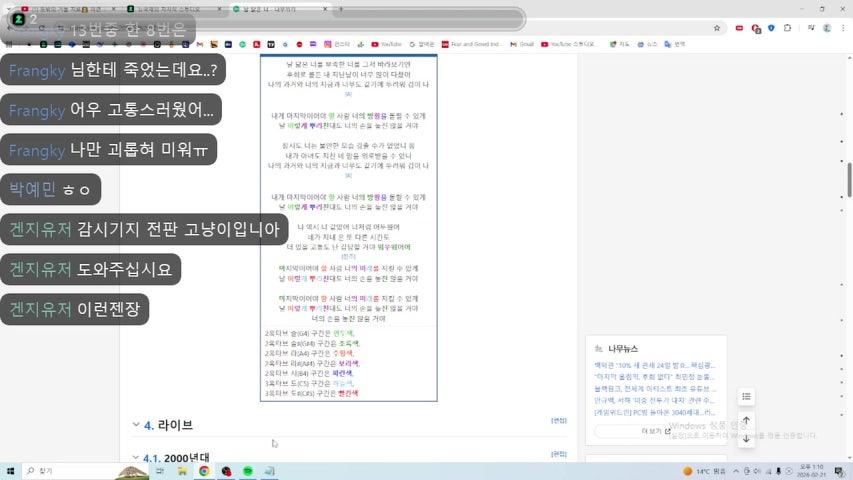The width and height of the screenshot is (853, 480).
Task: Open a new browser tab
Action: click(x=341, y=9)
